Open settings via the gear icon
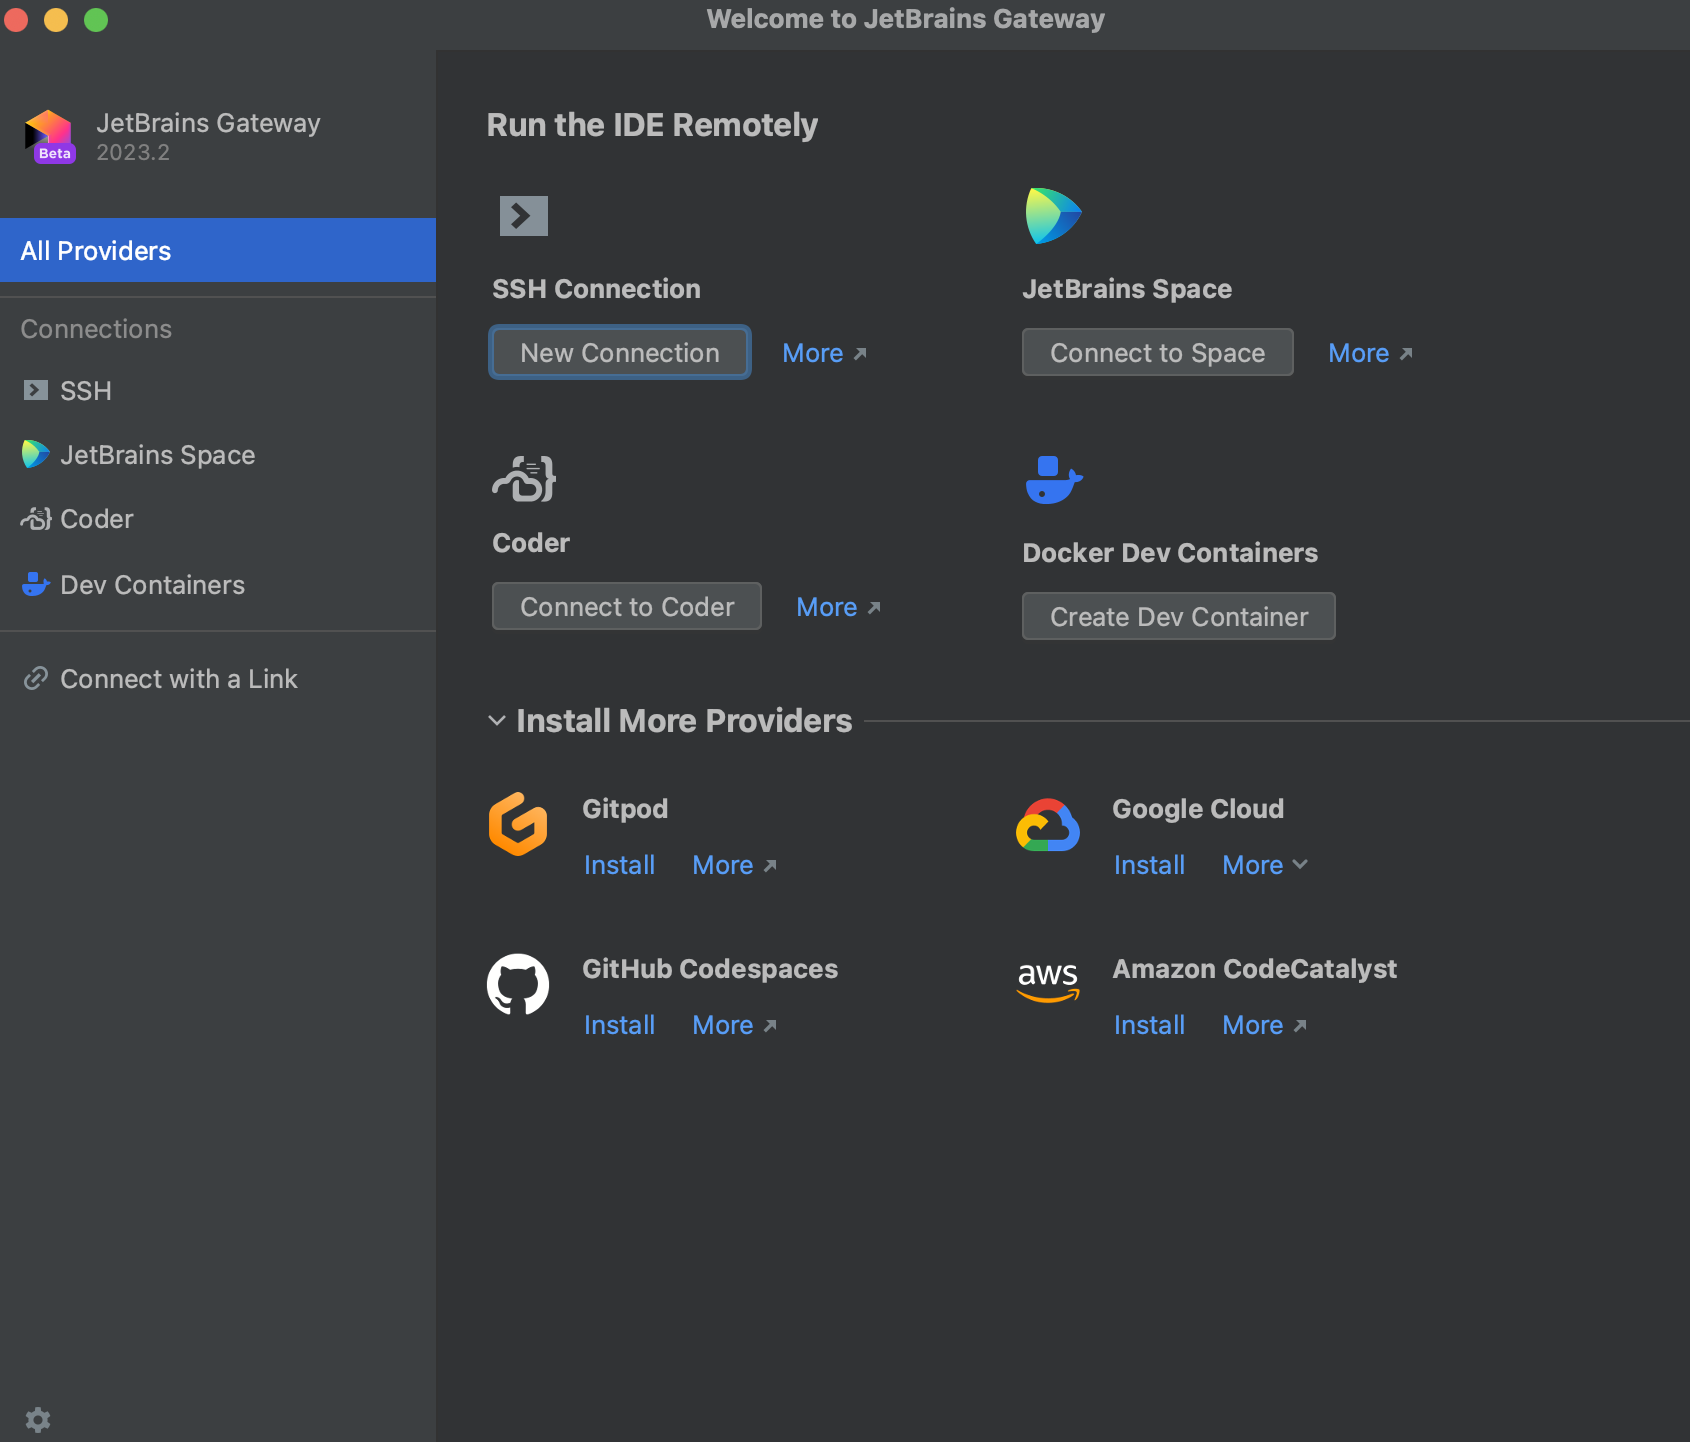 pos(38,1419)
